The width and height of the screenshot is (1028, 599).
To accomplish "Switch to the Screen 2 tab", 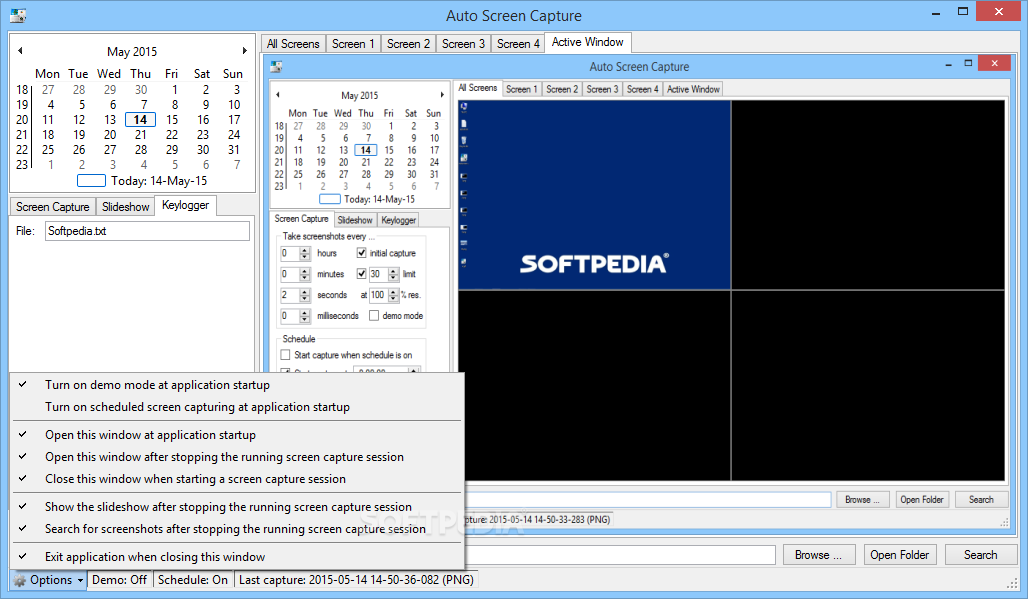I will click(408, 43).
